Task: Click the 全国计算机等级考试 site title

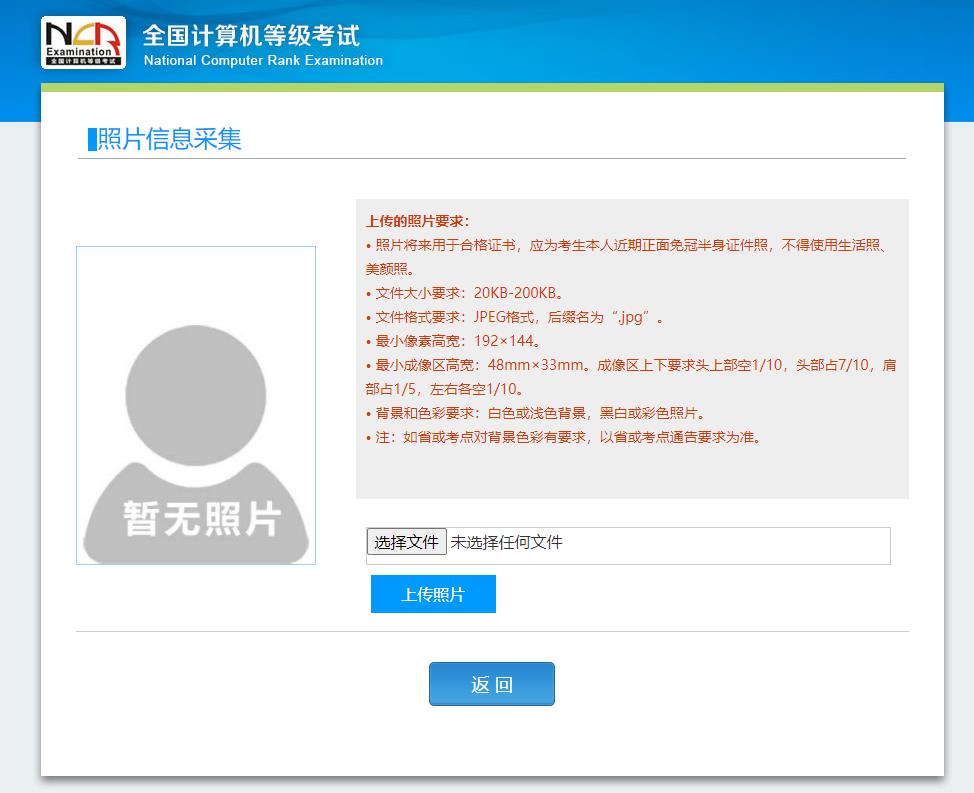Action: click(x=251, y=35)
